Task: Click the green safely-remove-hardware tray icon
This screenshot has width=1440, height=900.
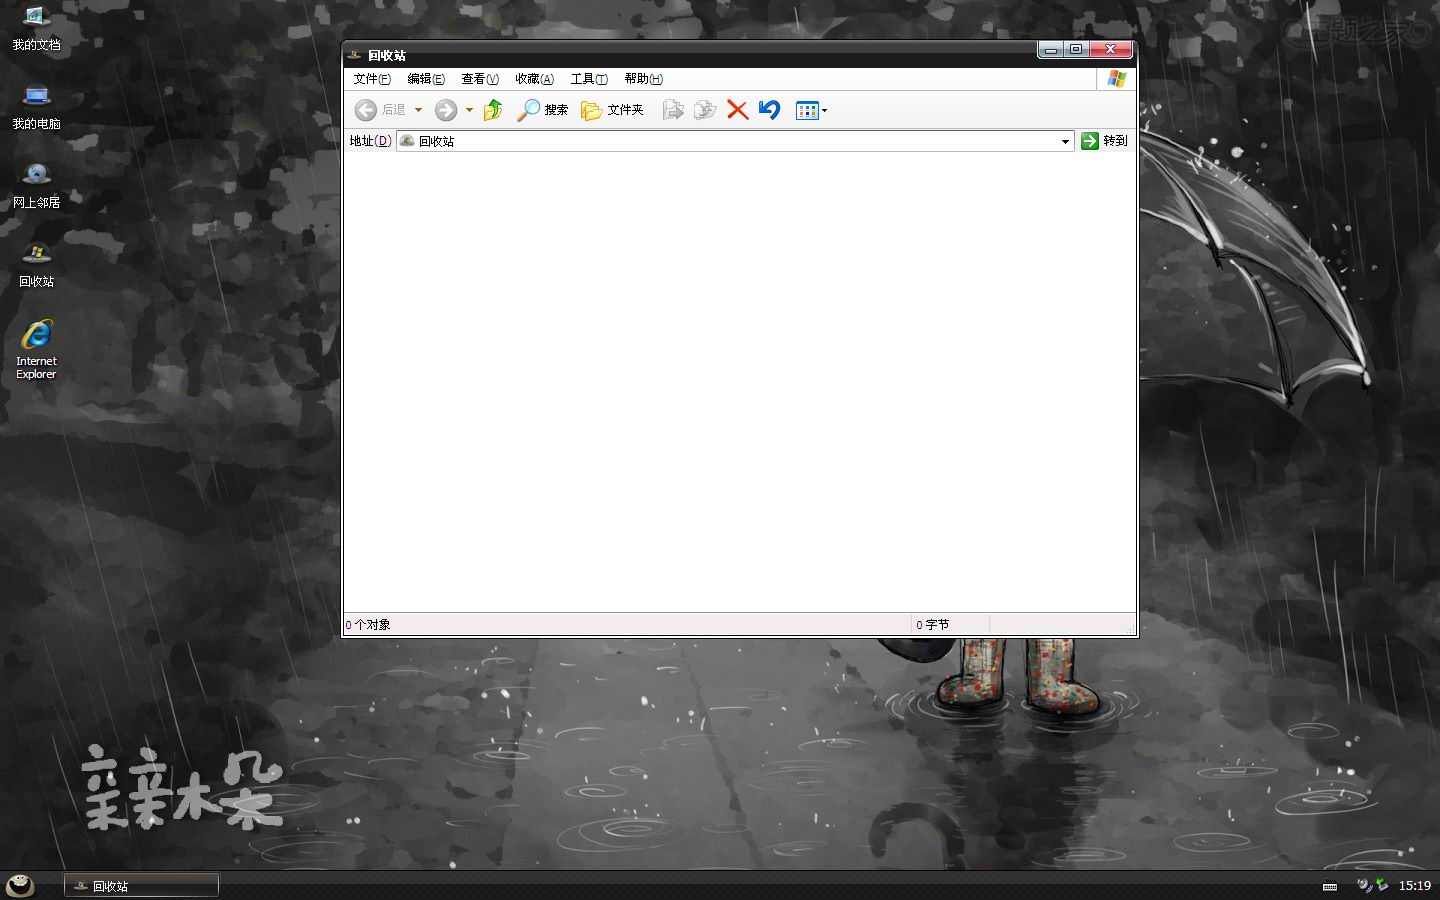Action: click(x=1382, y=885)
